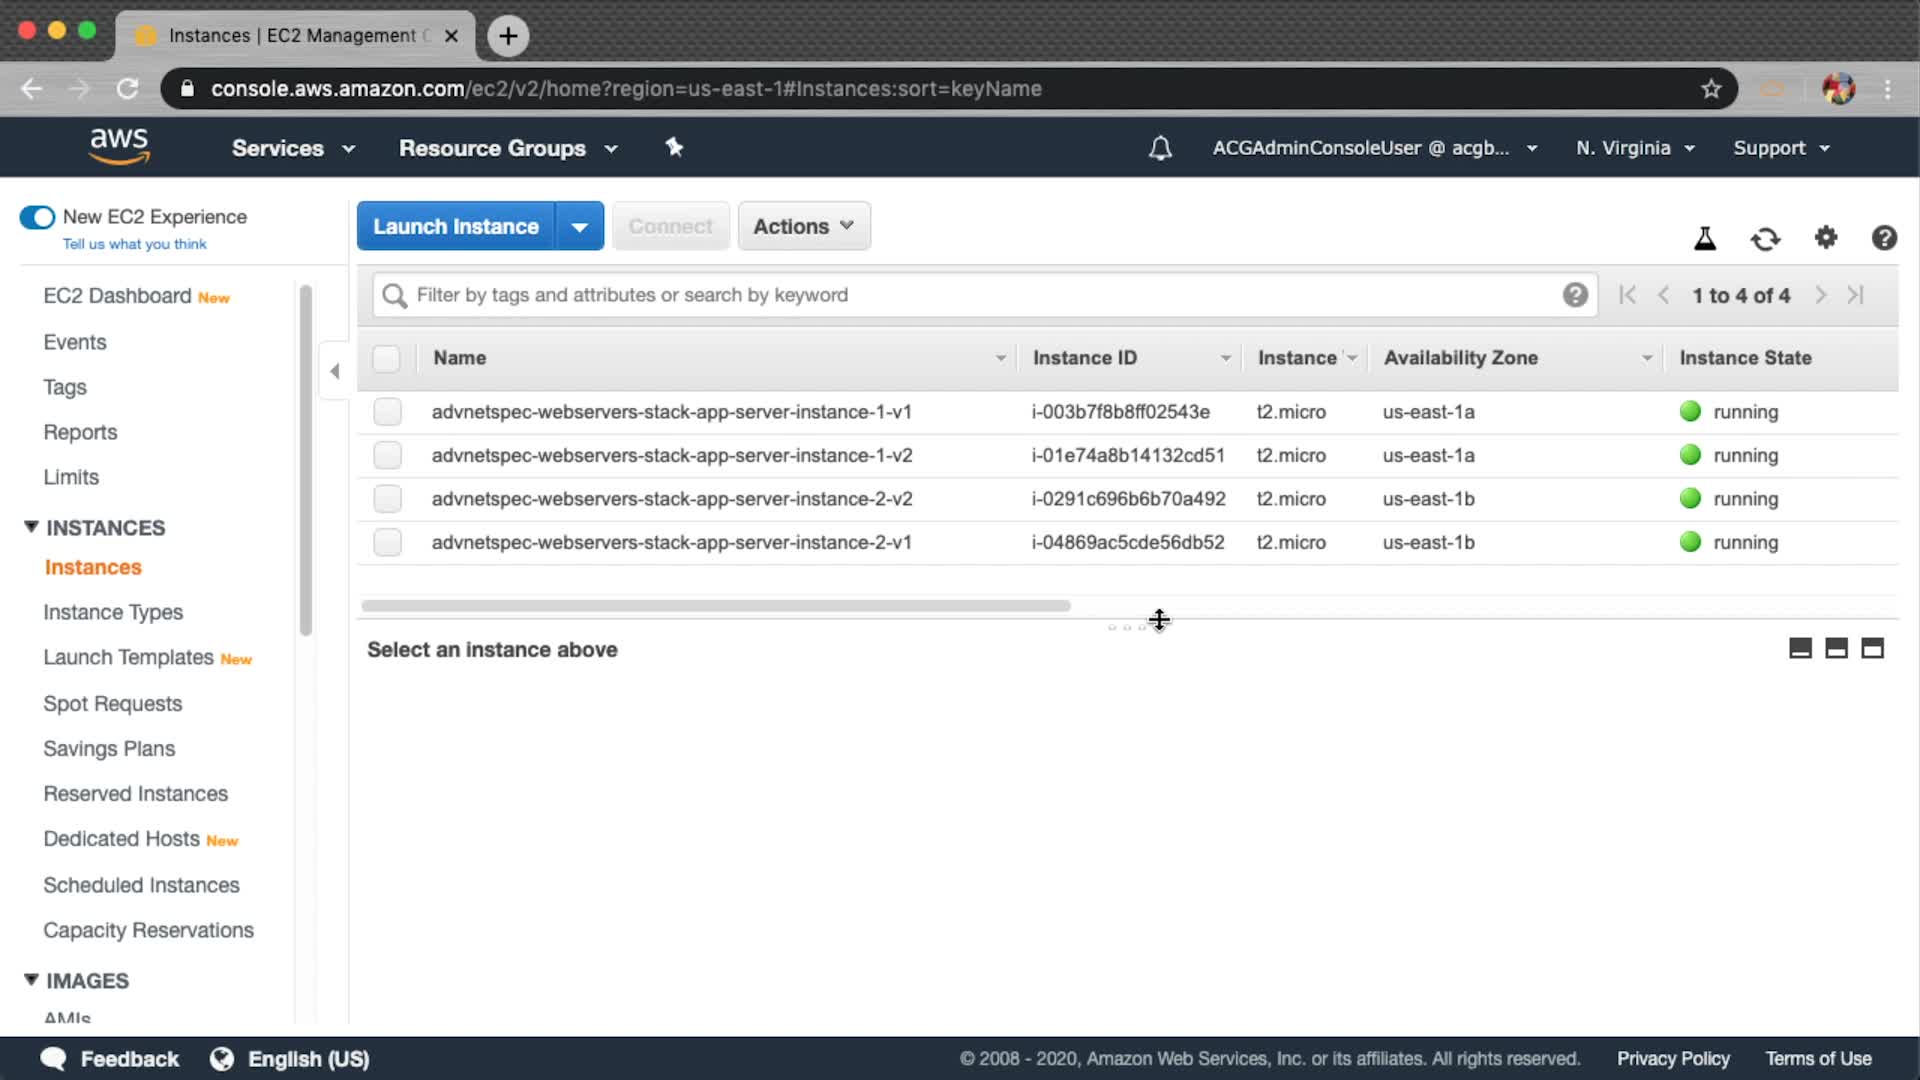Viewport: 1920px width, 1080px height.
Task: Open Instance Types in sidebar
Action: [113, 612]
